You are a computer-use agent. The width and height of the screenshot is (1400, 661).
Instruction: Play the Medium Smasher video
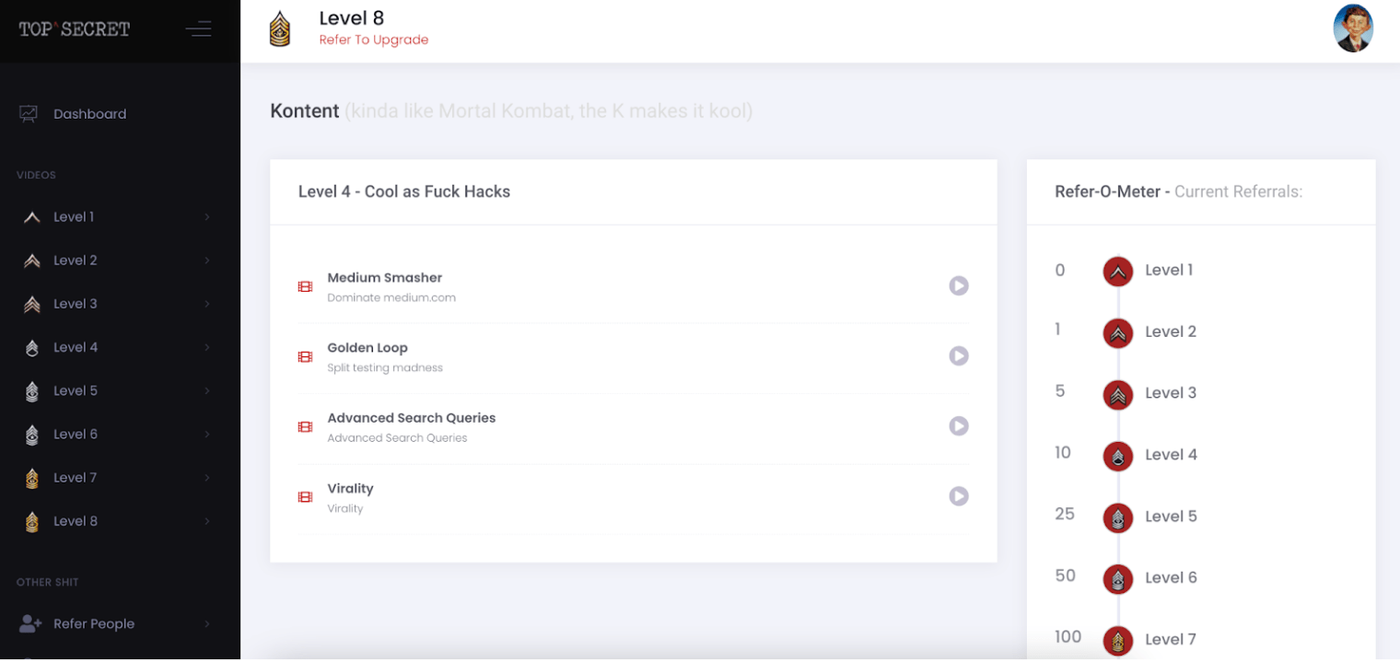coord(958,286)
